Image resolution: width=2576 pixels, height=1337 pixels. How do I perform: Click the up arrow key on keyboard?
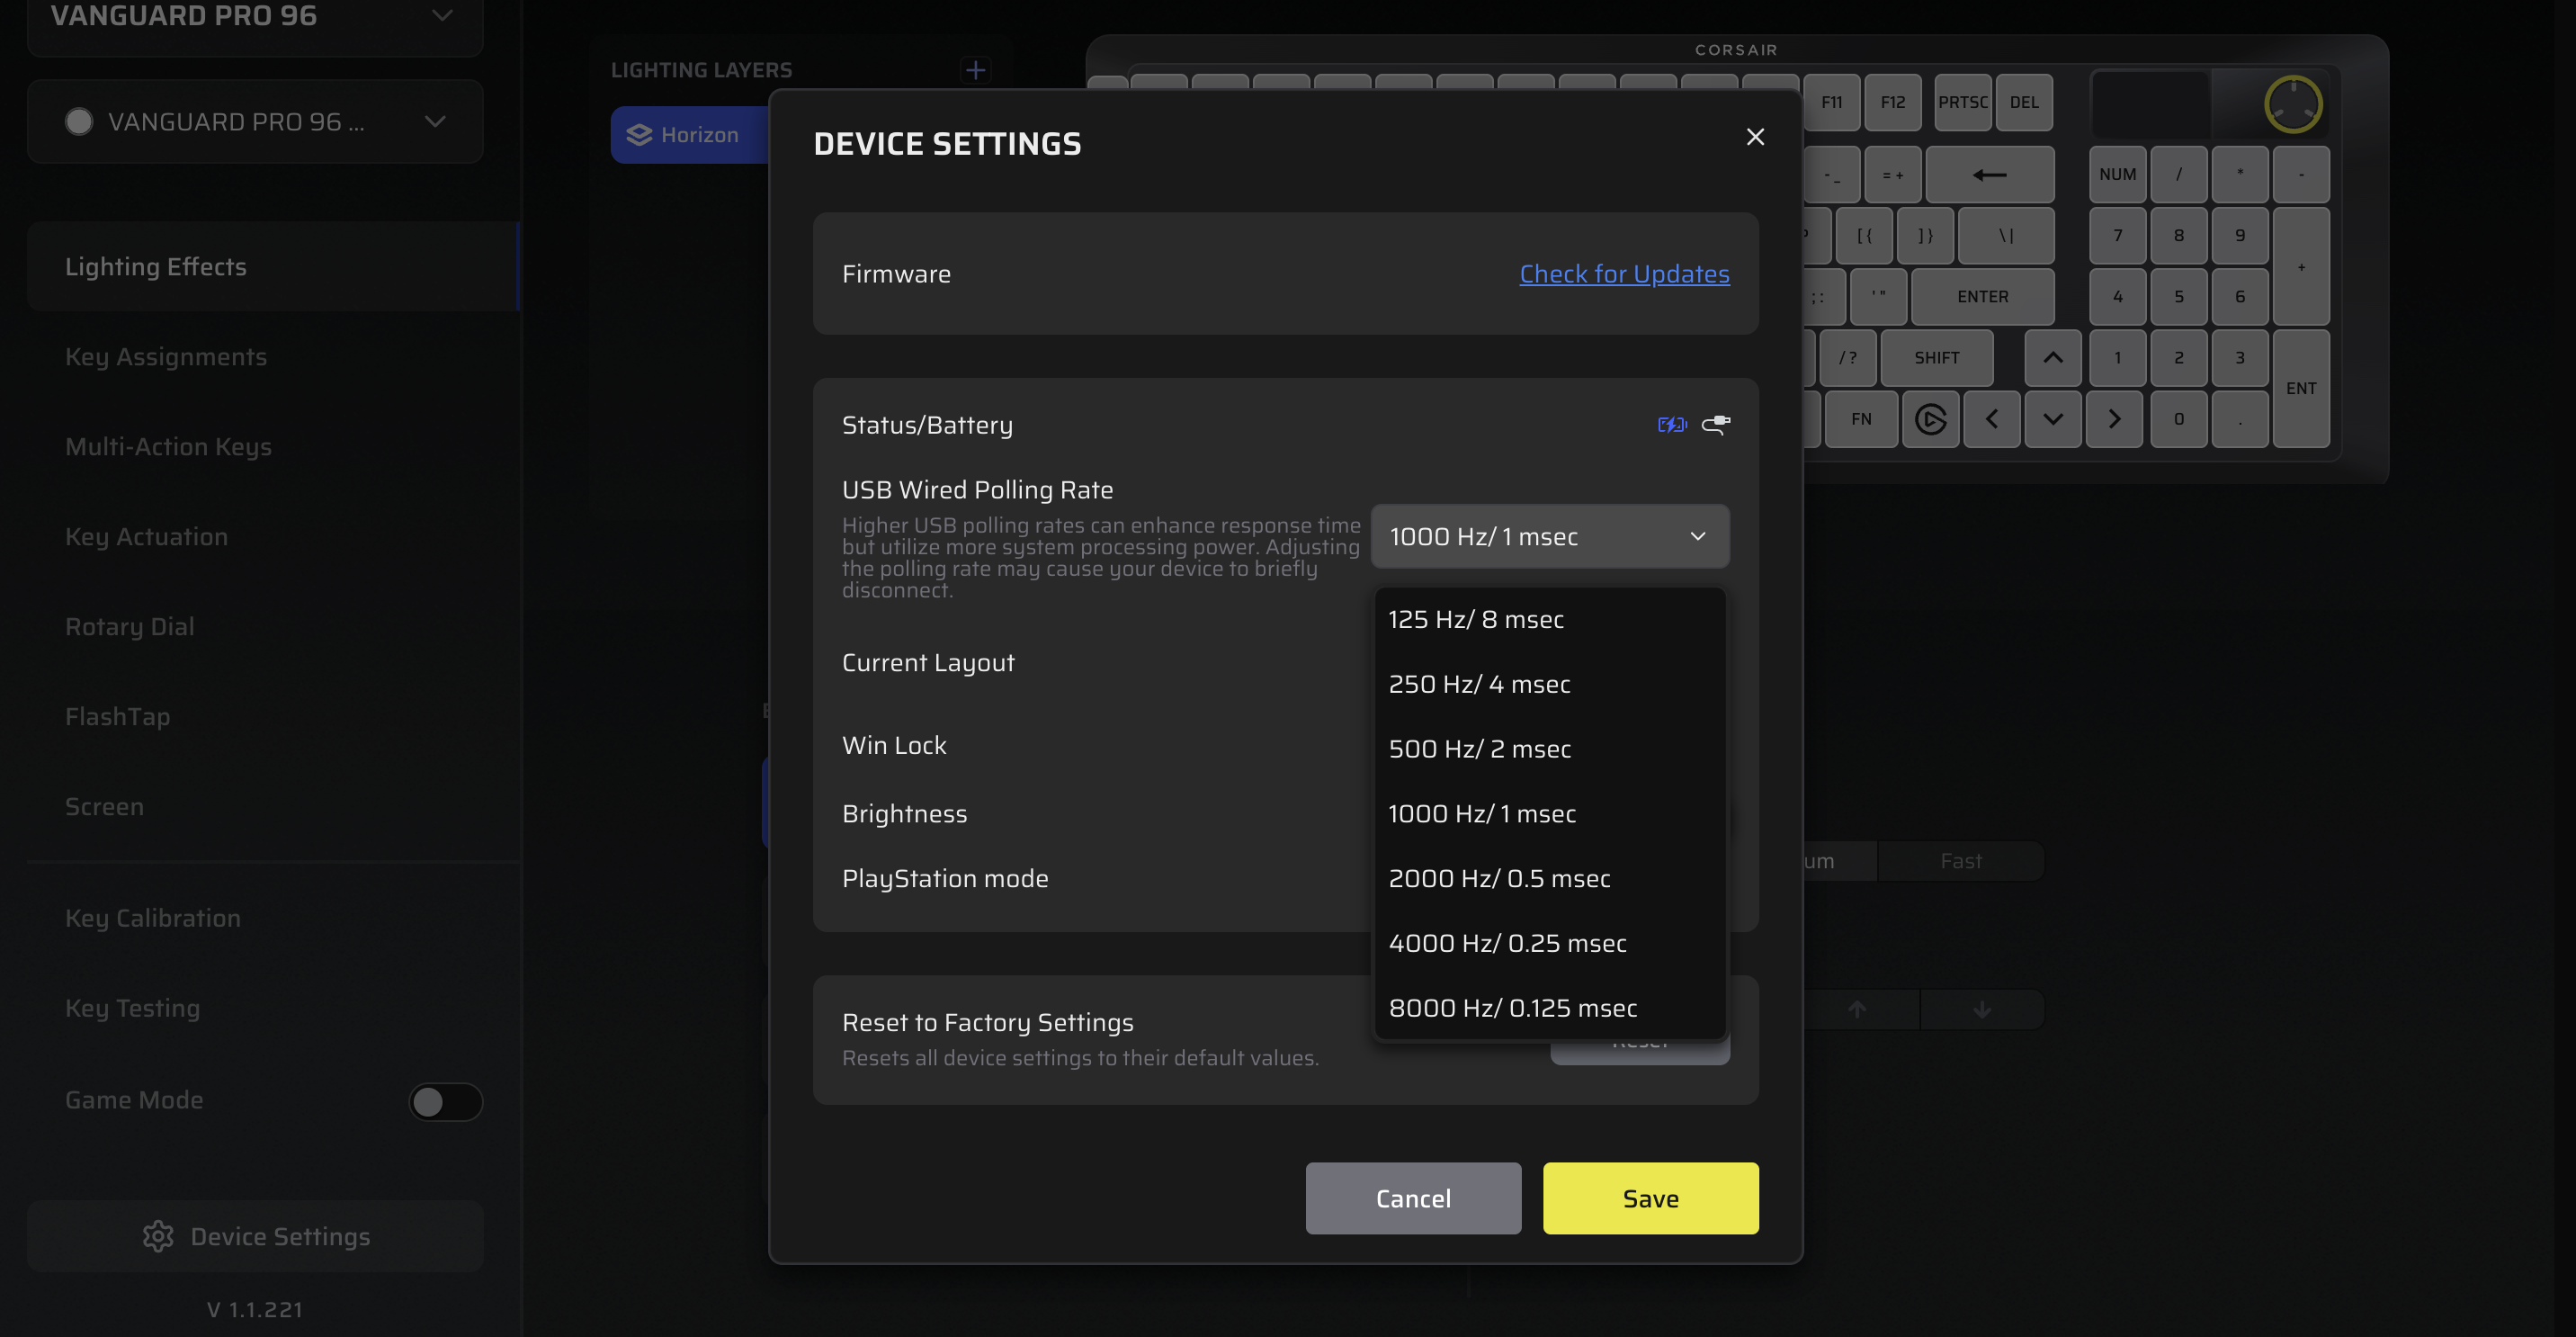pyautogui.click(x=2052, y=358)
